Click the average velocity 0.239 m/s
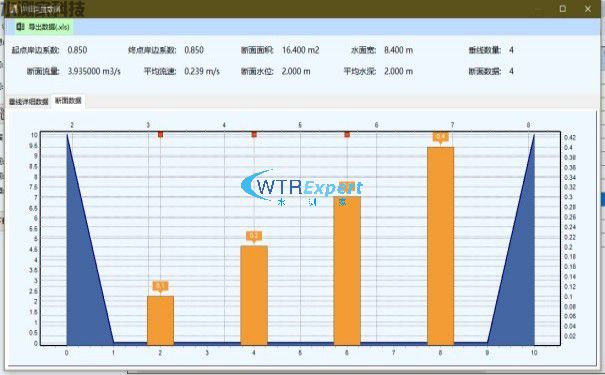The image size is (605, 375). [202, 71]
